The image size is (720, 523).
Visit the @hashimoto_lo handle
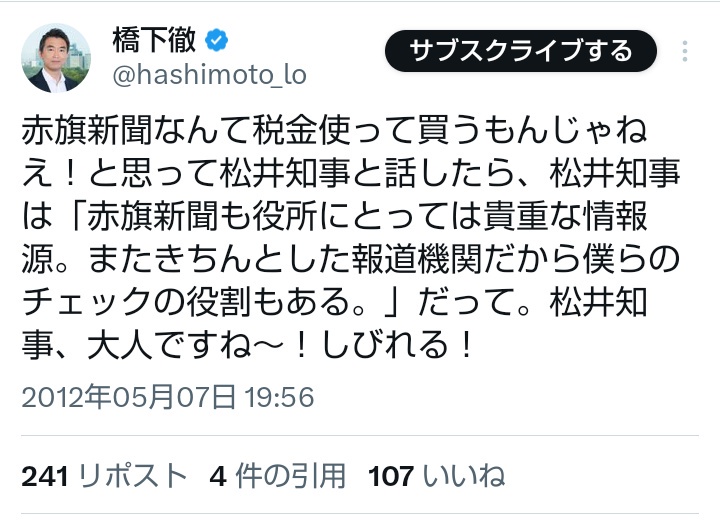tap(208, 75)
